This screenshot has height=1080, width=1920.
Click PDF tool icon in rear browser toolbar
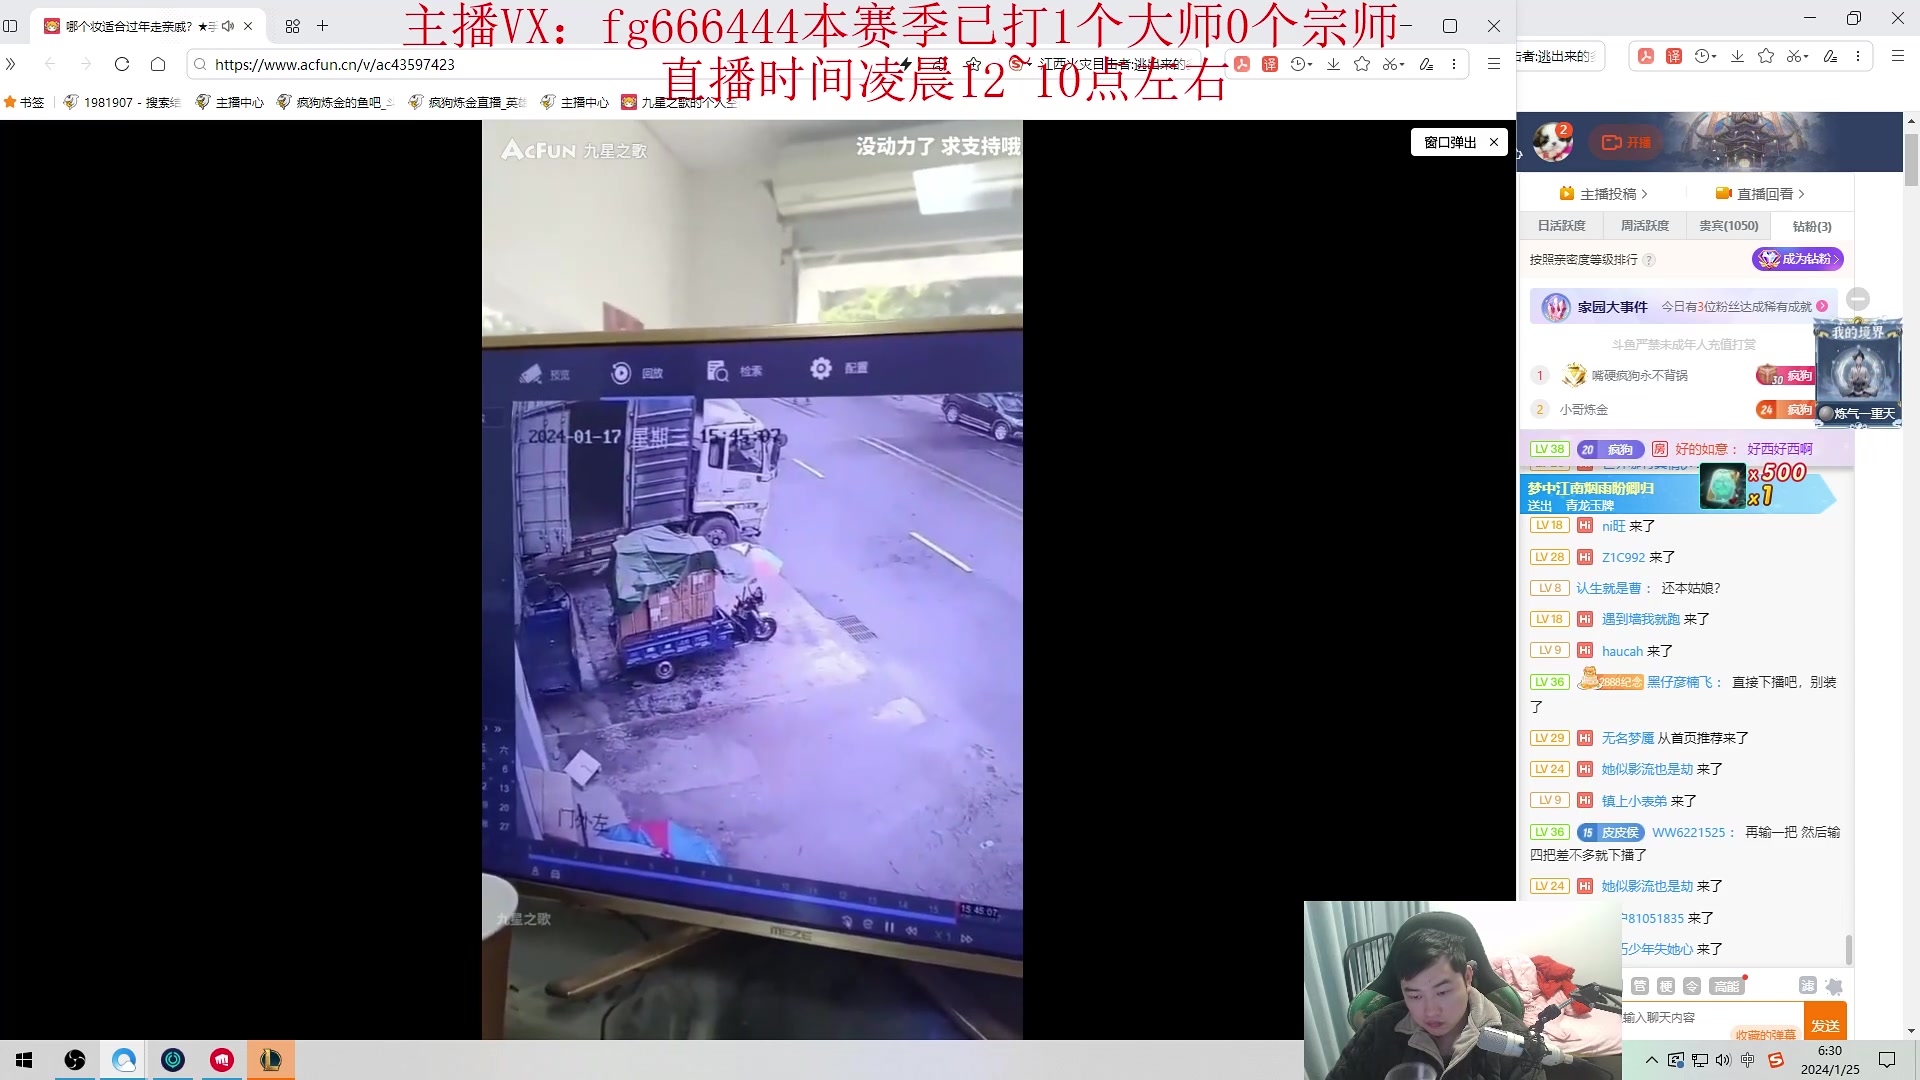[x=1646, y=56]
